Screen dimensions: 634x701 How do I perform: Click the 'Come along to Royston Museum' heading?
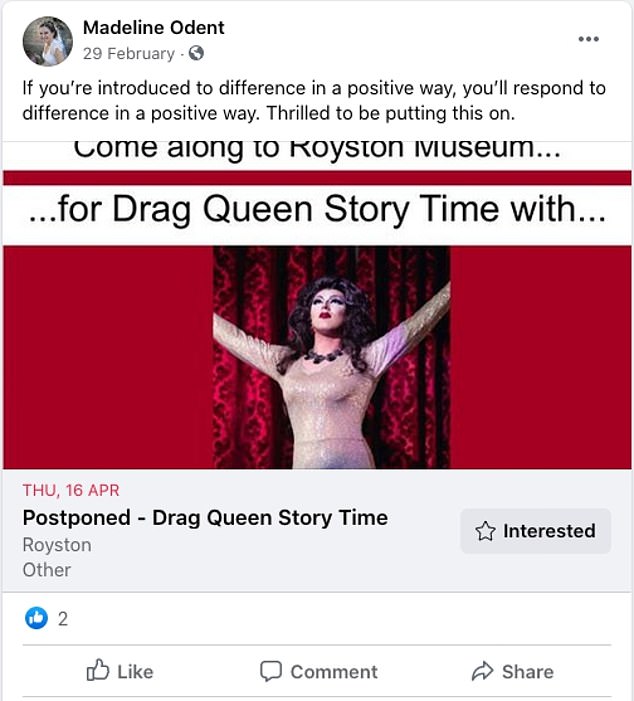tap(316, 148)
